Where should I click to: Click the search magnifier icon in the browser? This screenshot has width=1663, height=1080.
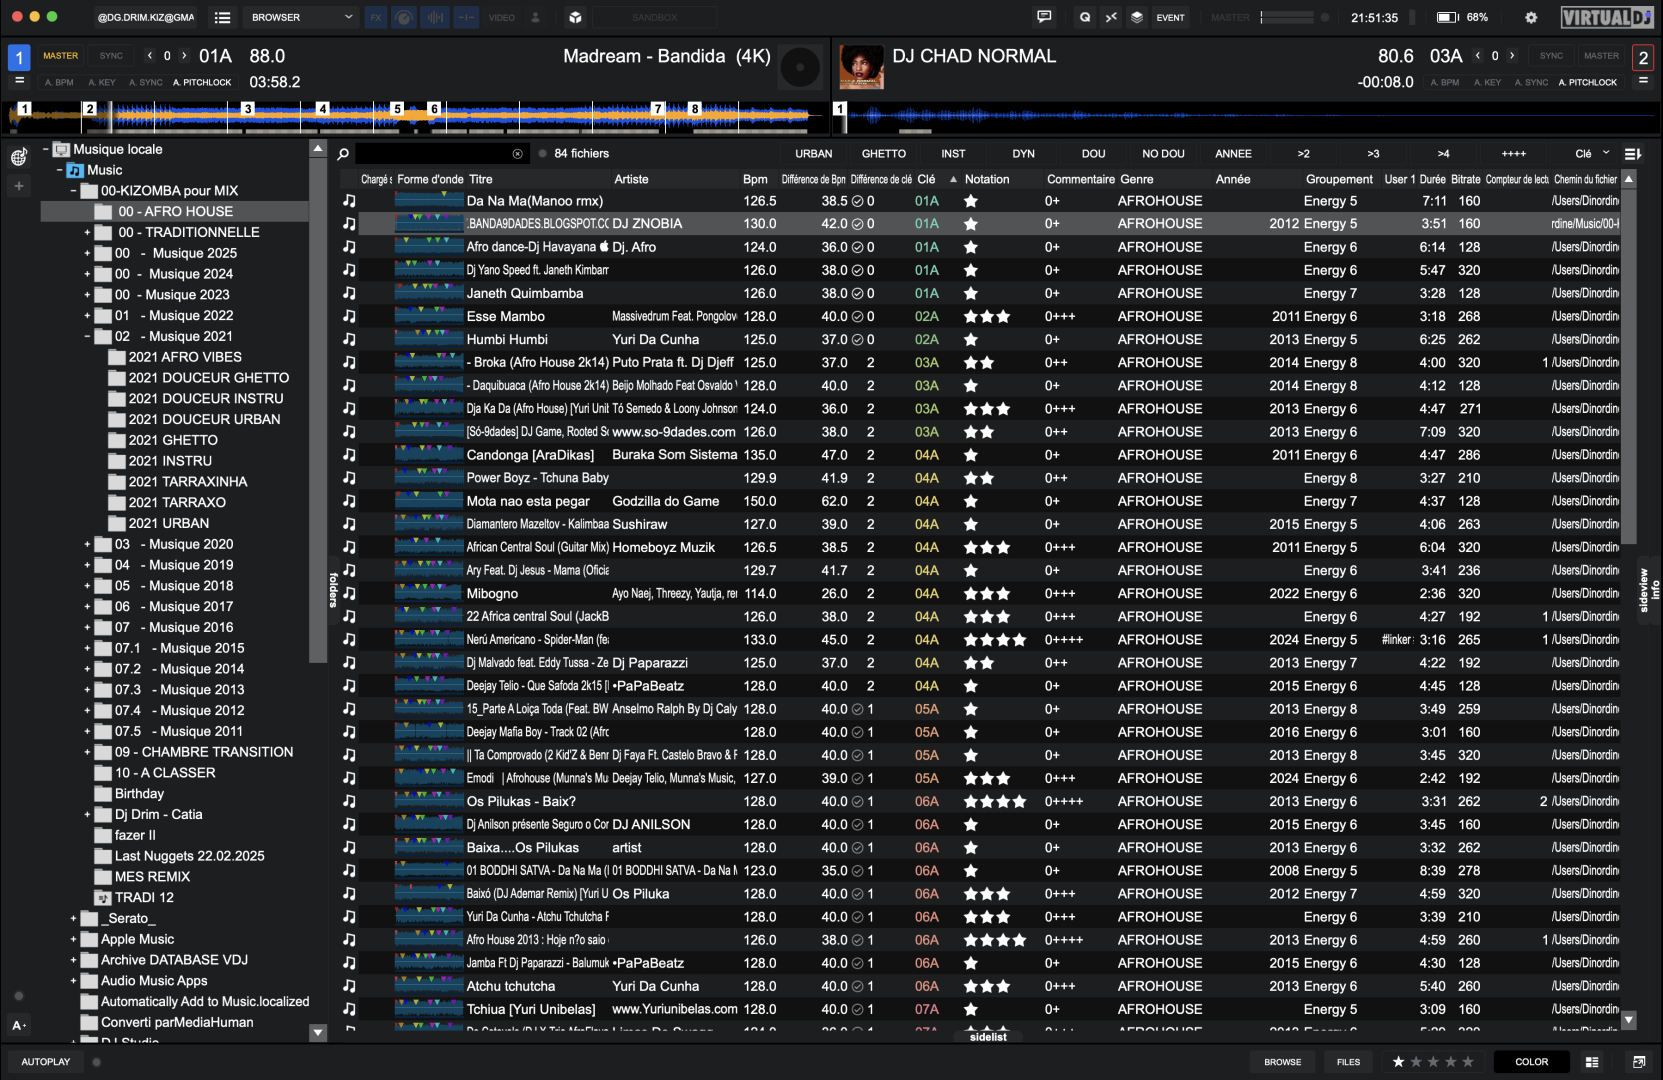tap(343, 154)
